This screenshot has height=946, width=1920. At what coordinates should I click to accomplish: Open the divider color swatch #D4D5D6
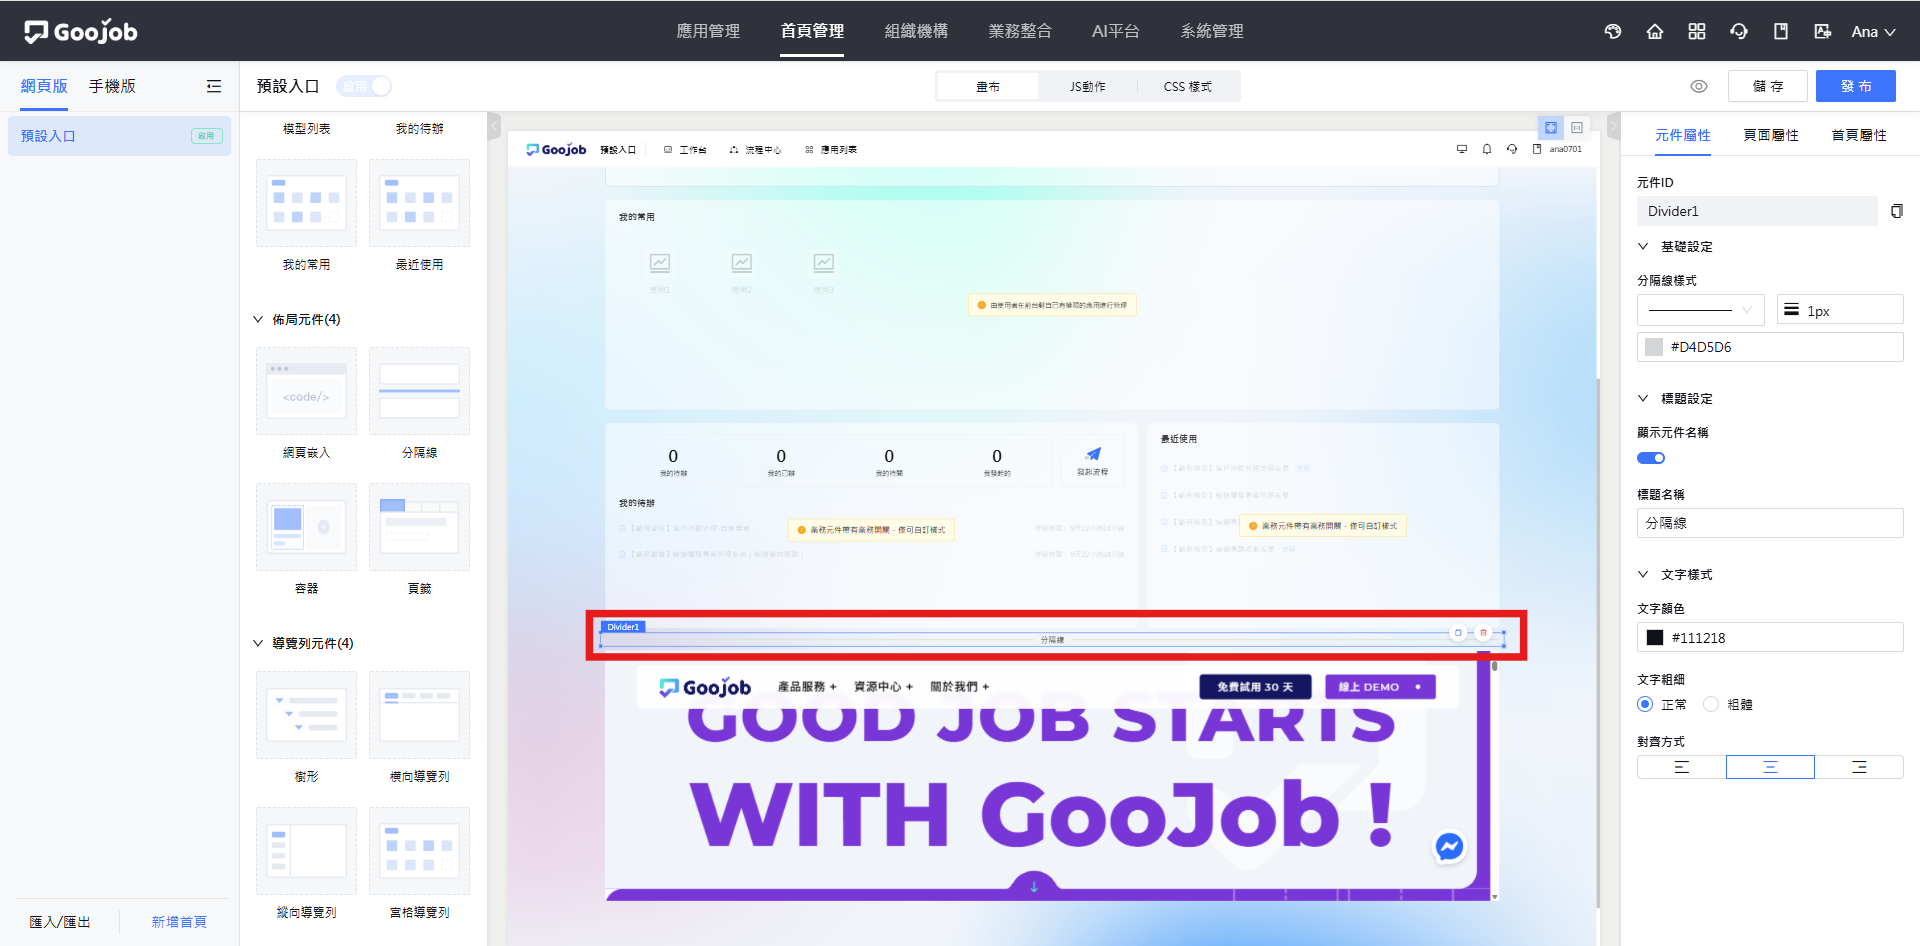pos(1654,347)
